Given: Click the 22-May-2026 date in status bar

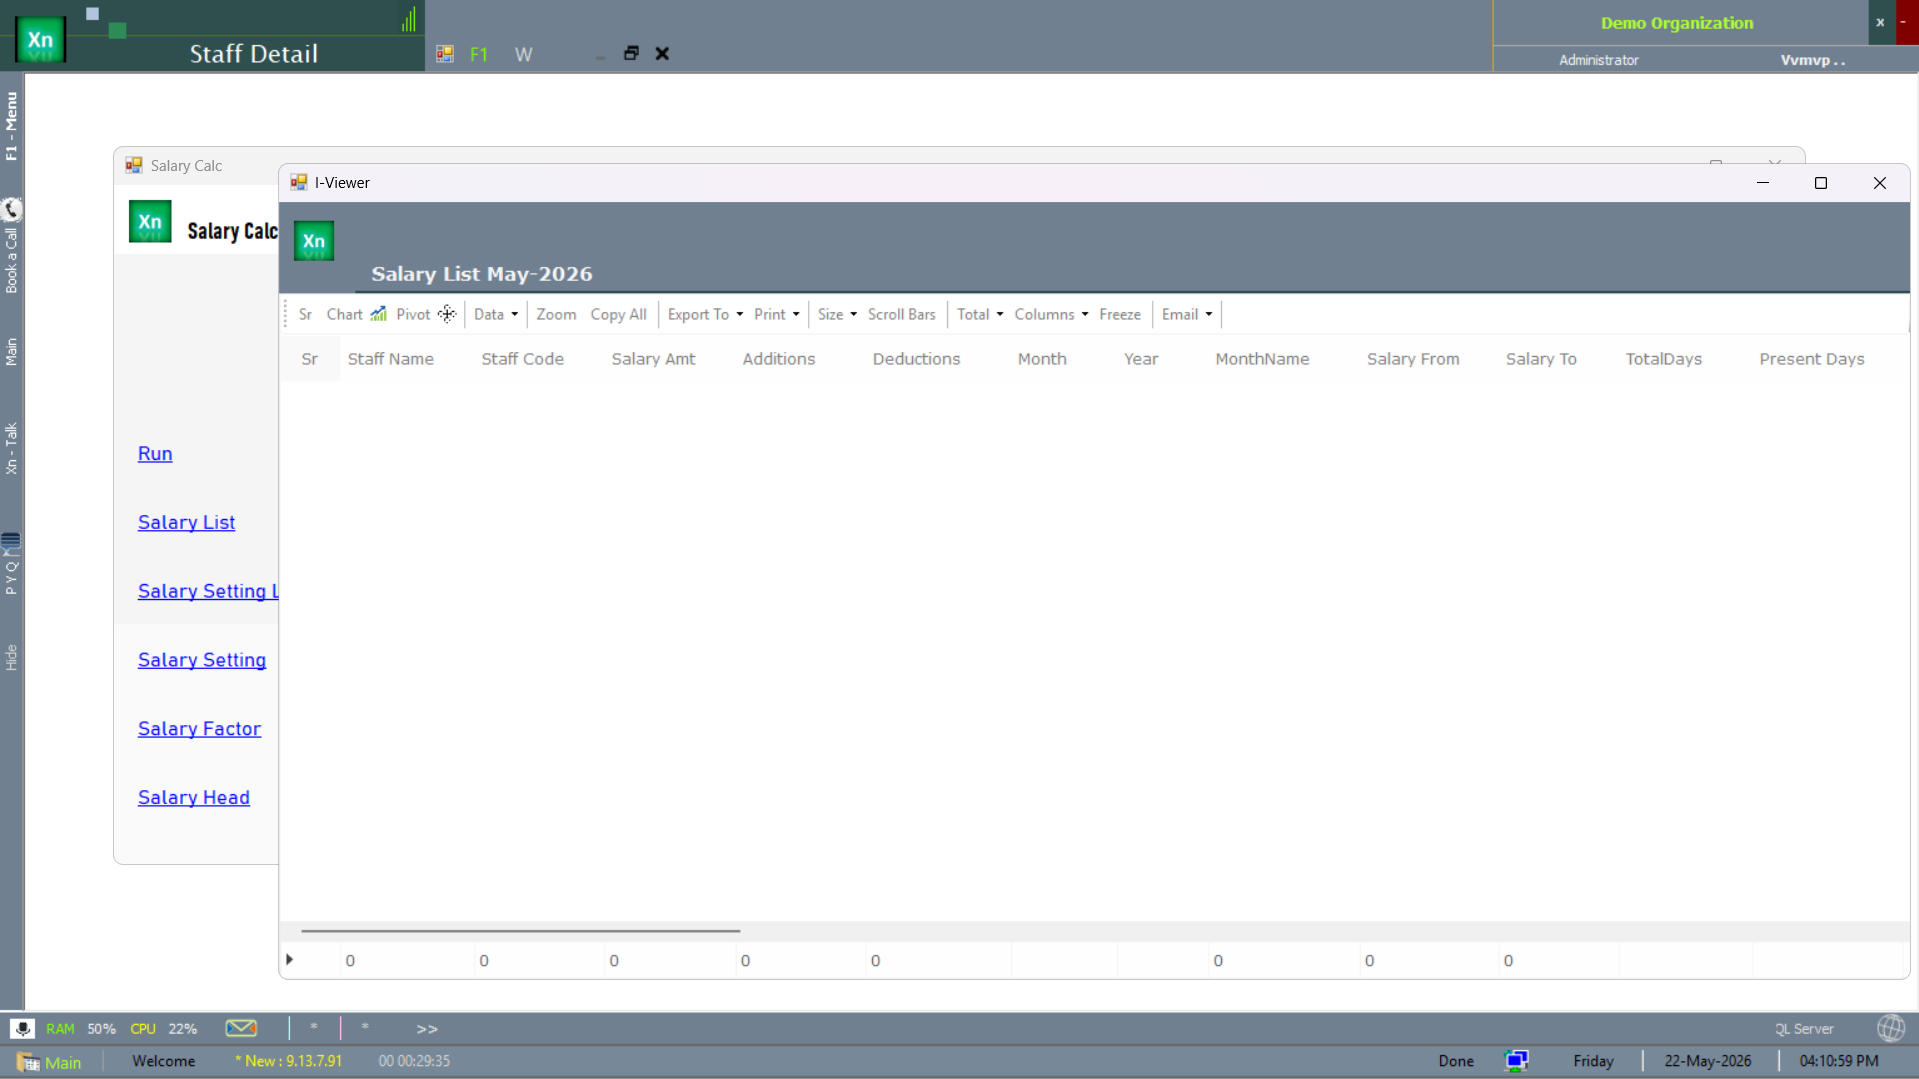Looking at the screenshot, I should click(x=1707, y=1061).
